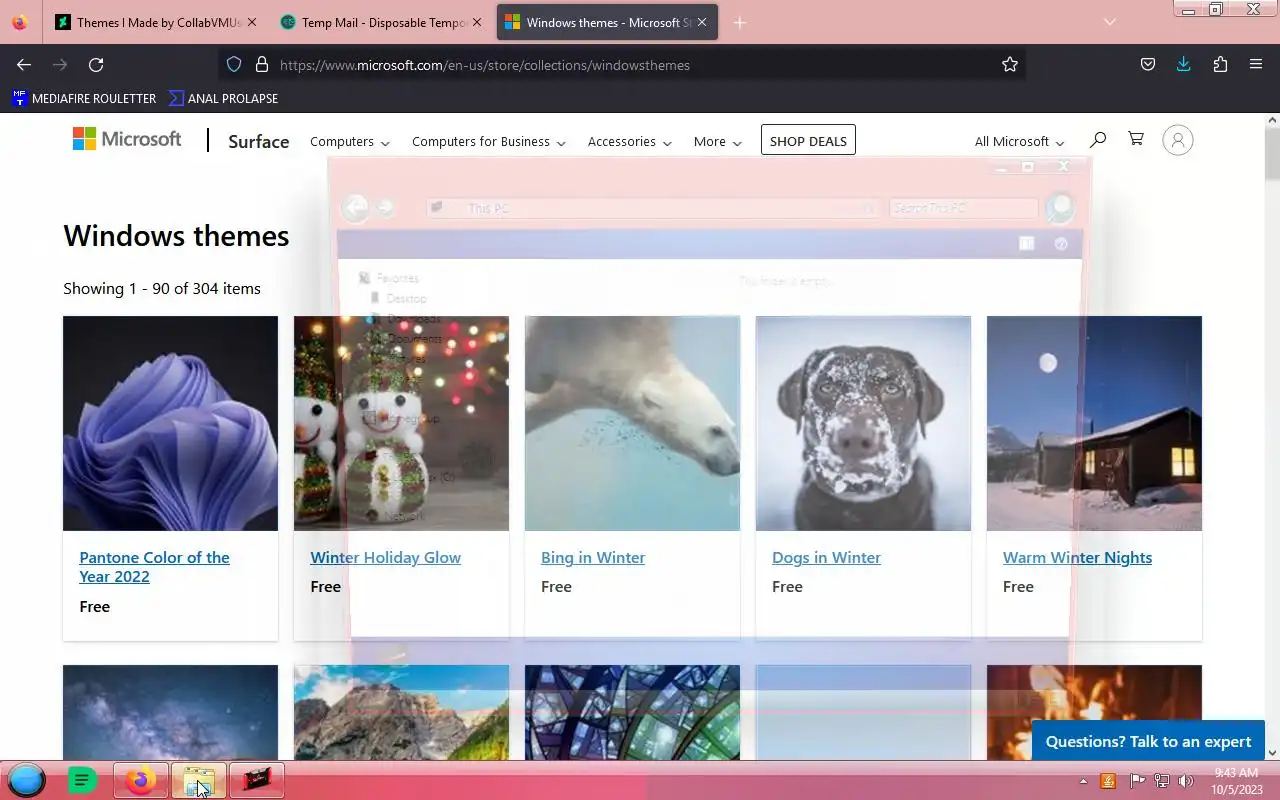Click the Warm Winter Nights cabin thumbnail

(x=1094, y=423)
